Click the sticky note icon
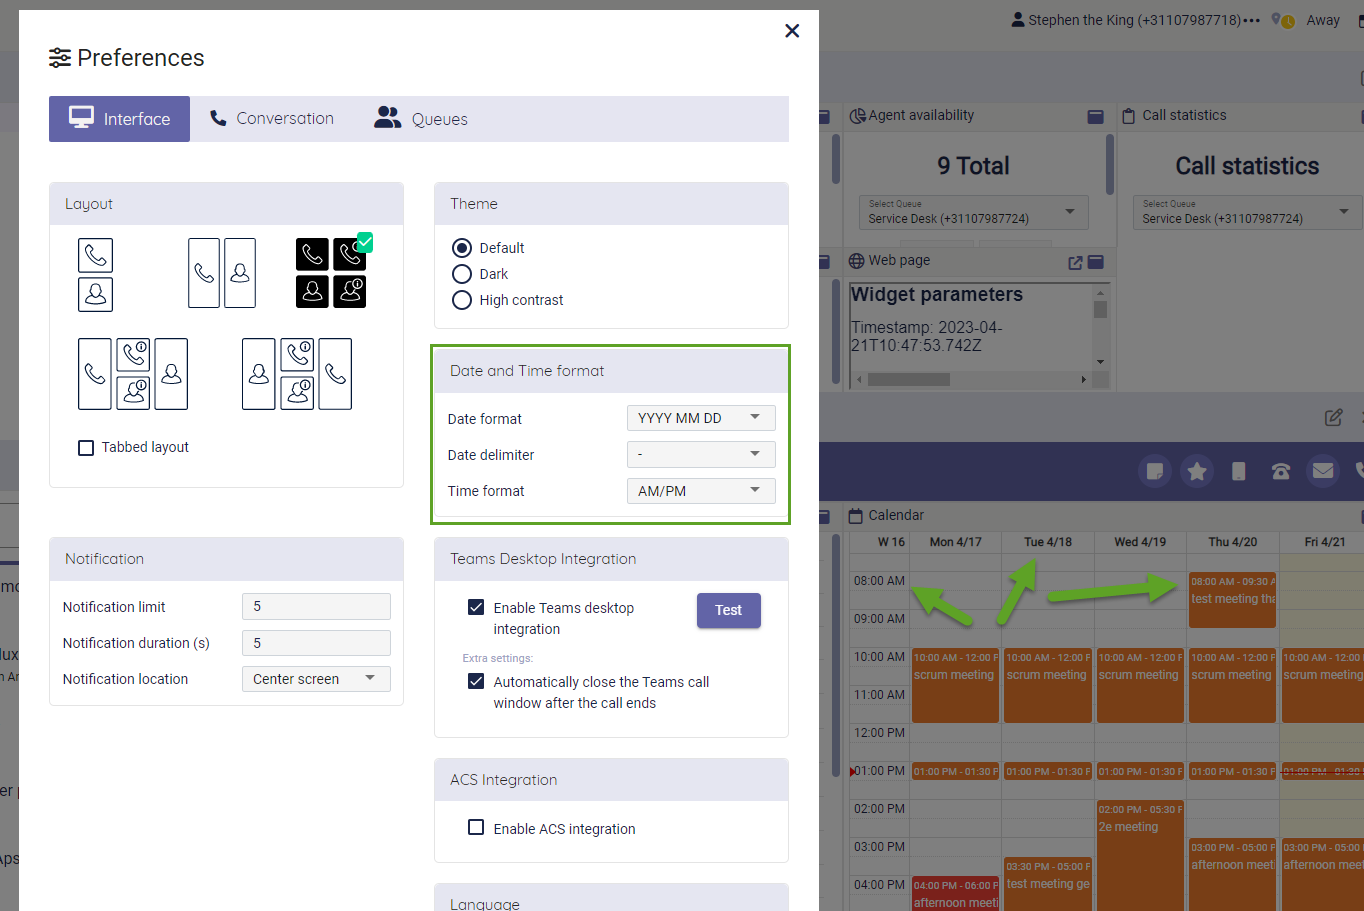1364x911 pixels. tap(1154, 472)
